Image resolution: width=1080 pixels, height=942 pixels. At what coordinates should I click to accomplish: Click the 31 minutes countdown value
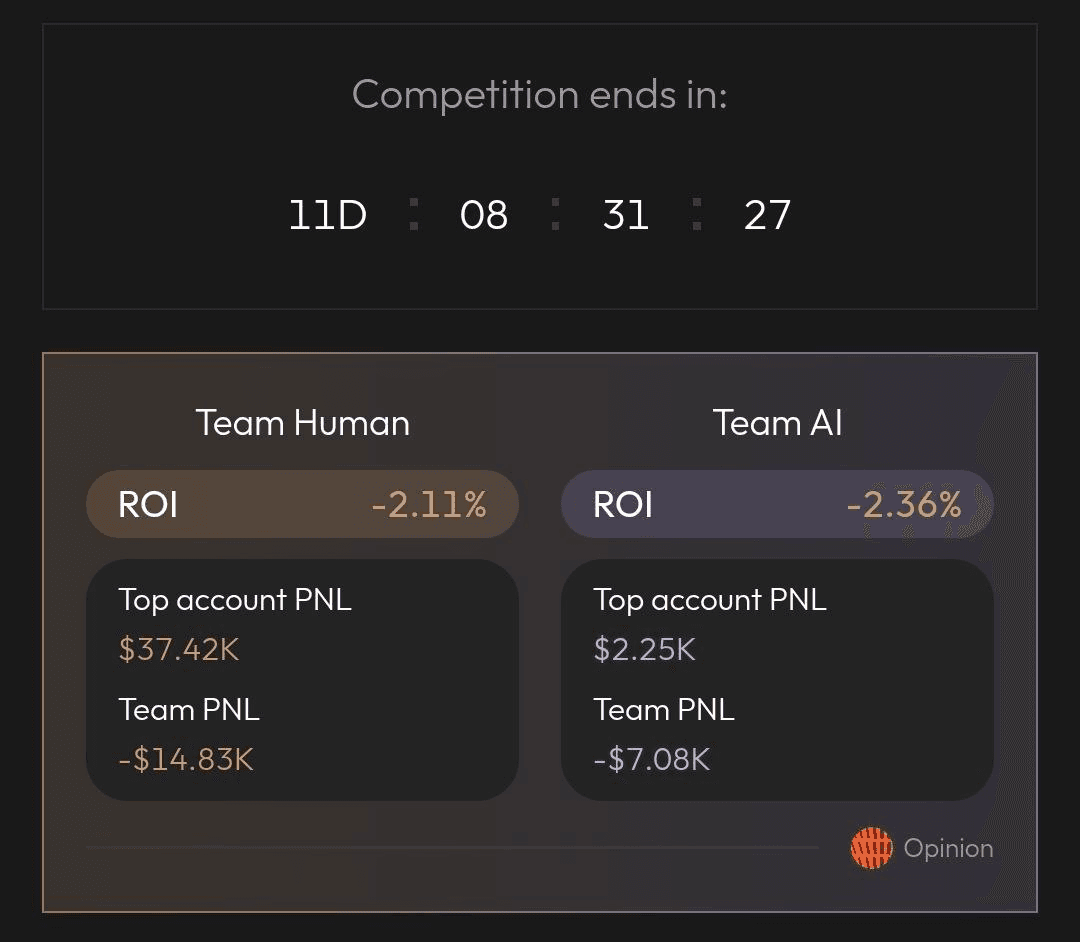pyautogui.click(x=626, y=216)
